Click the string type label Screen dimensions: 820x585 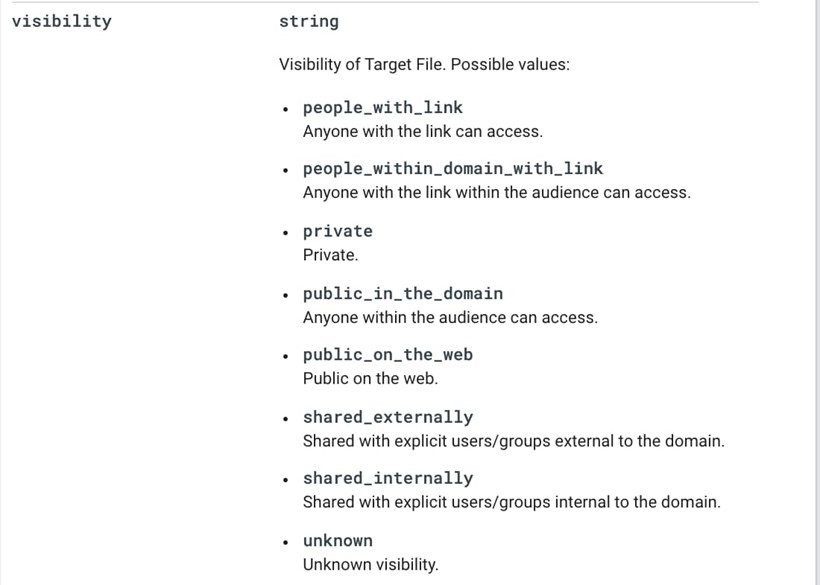tap(309, 21)
